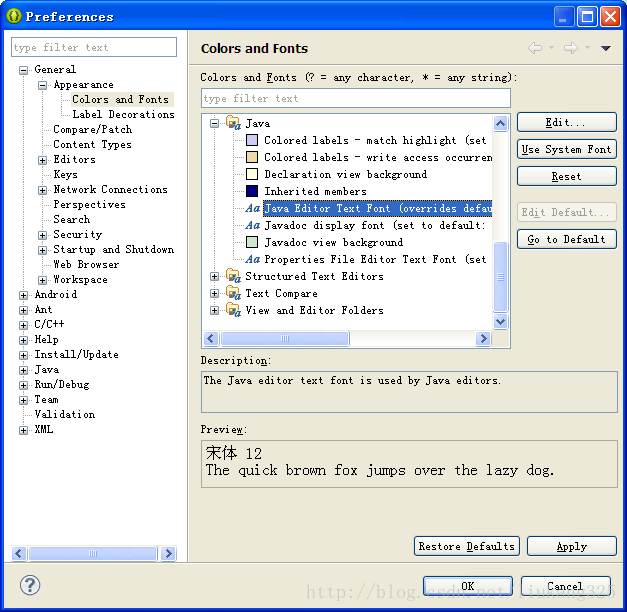Click the font list horizontal scroll right arrow
This screenshot has width=627, height=612.
tap(483, 338)
